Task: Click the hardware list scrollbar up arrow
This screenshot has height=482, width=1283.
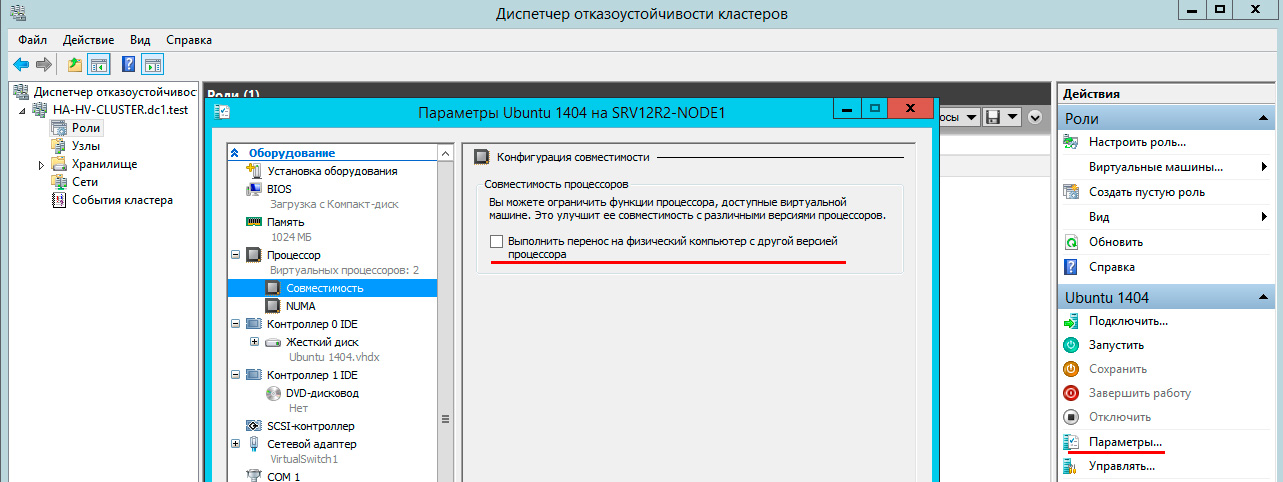Action: (445, 152)
